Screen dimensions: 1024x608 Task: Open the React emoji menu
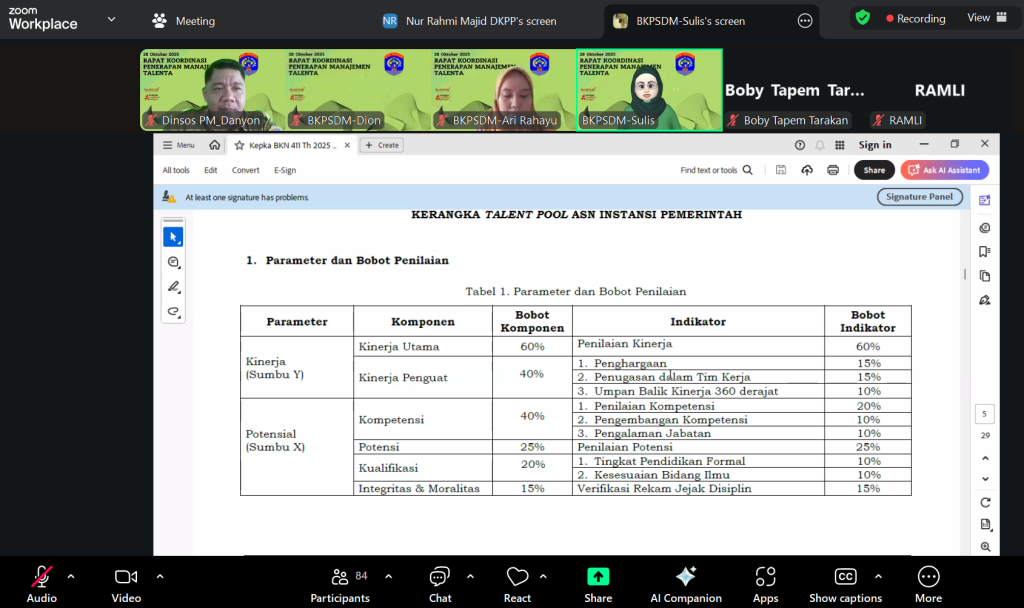(x=517, y=580)
